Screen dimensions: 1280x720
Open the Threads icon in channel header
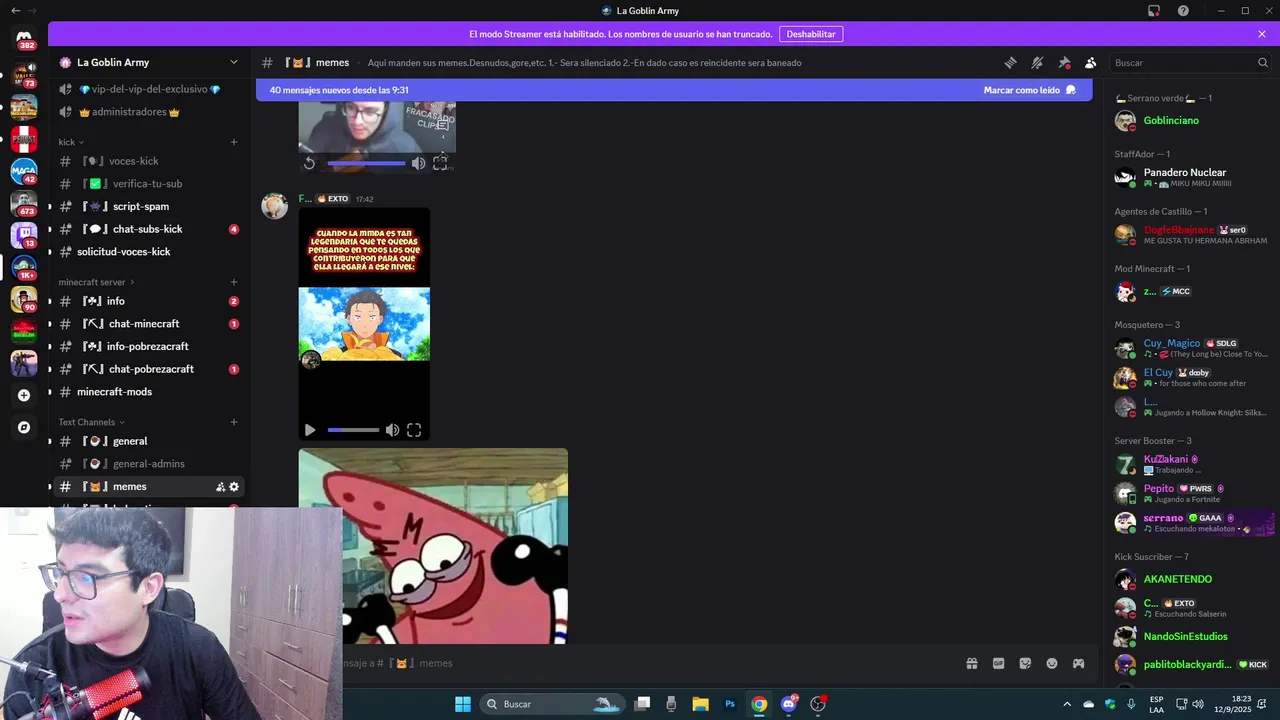(1010, 62)
